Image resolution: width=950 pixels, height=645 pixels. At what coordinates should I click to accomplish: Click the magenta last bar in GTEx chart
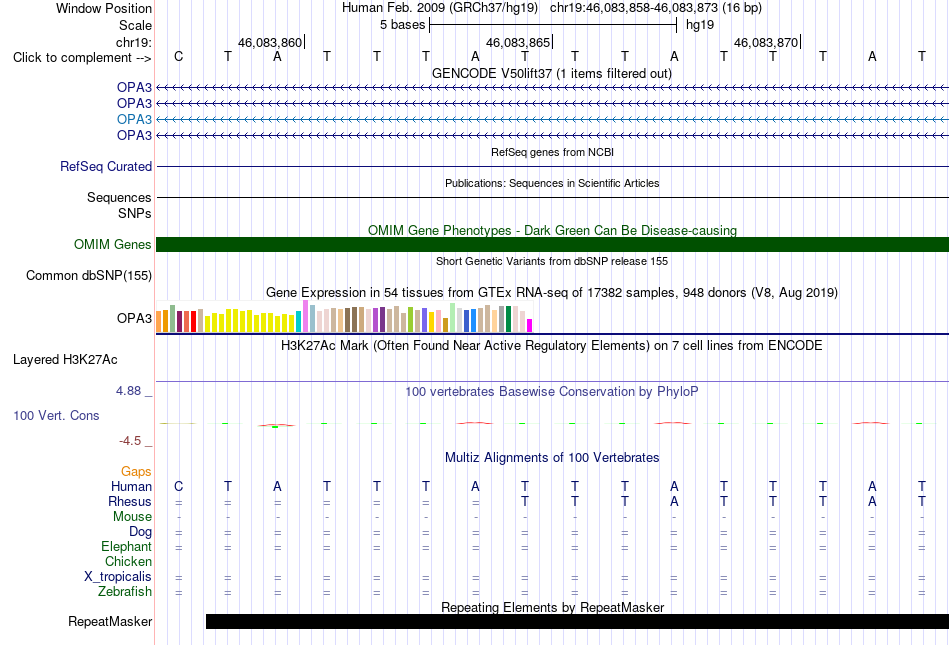coord(530,325)
